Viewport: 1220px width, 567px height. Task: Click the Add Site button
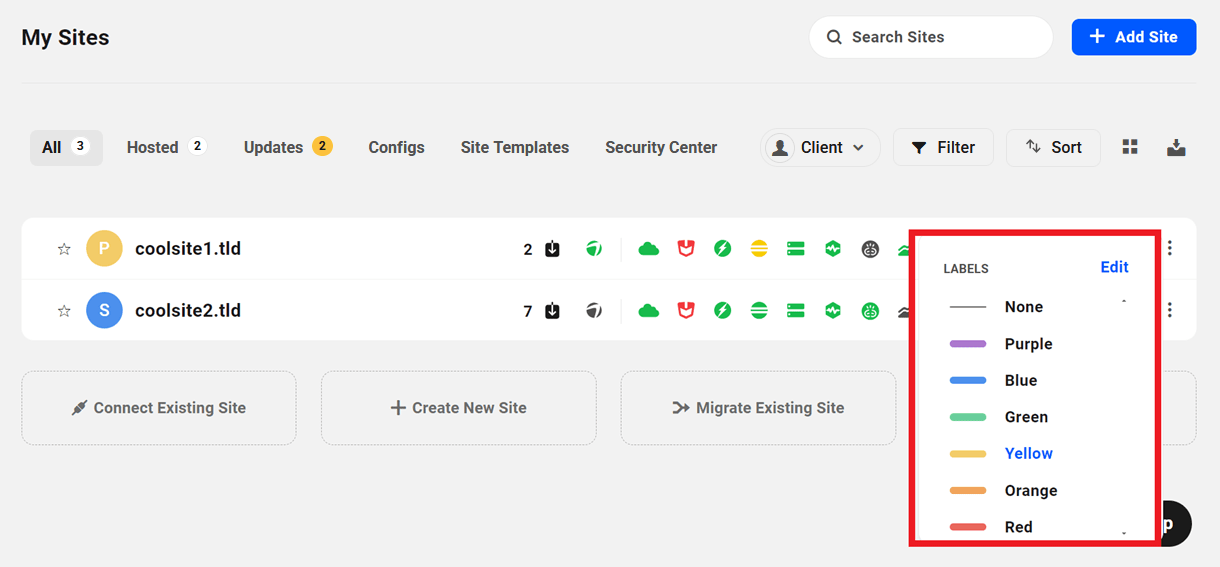pos(1133,37)
